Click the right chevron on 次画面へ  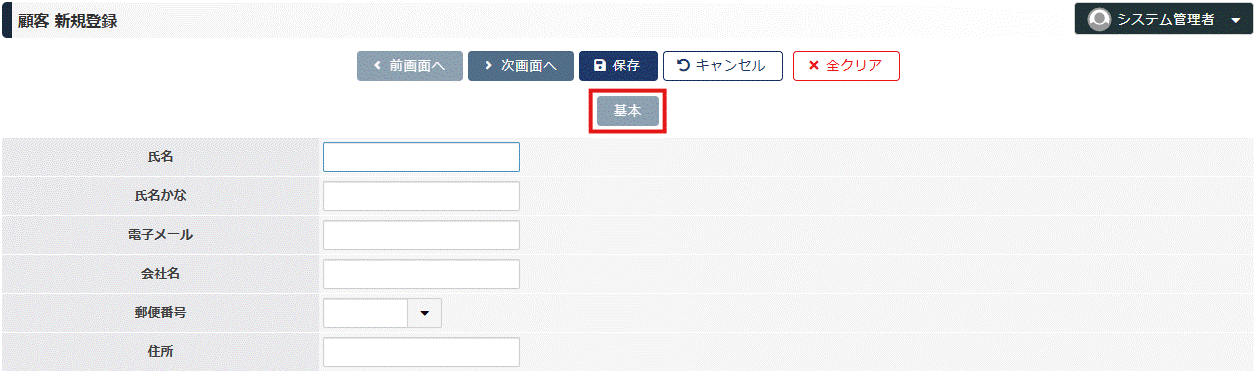(x=488, y=66)
